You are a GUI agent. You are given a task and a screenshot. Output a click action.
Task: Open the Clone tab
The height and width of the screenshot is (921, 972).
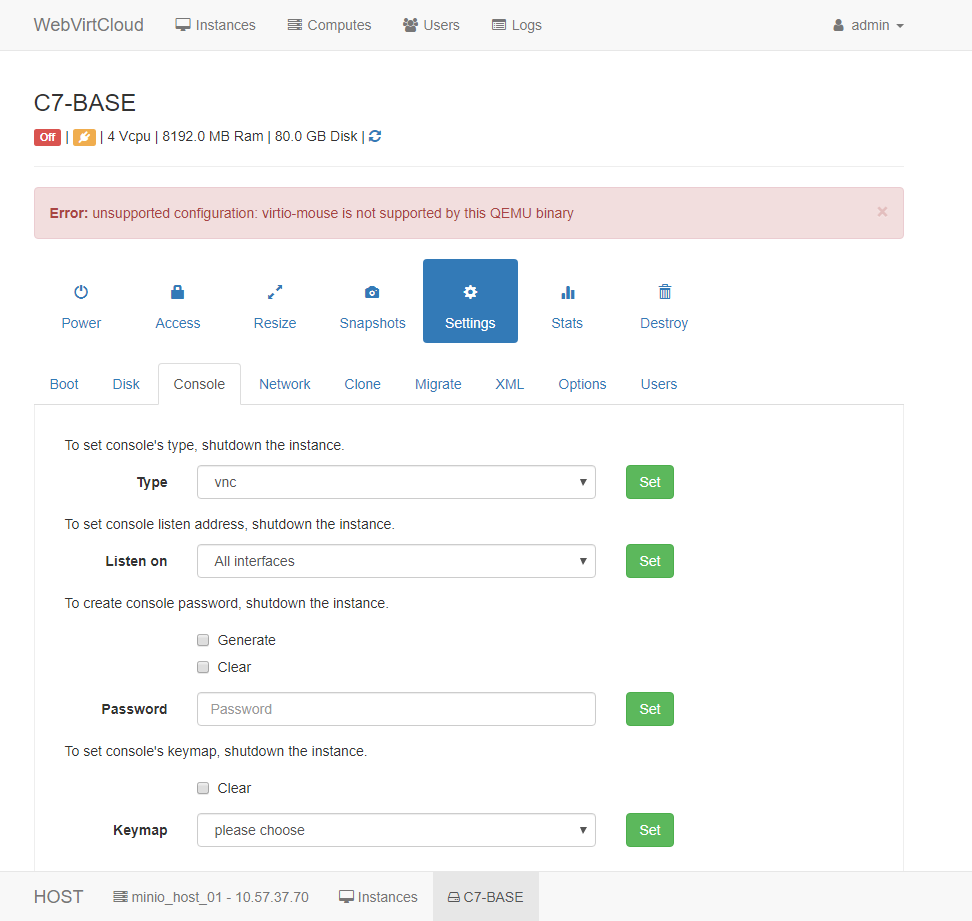coord(362,383)
